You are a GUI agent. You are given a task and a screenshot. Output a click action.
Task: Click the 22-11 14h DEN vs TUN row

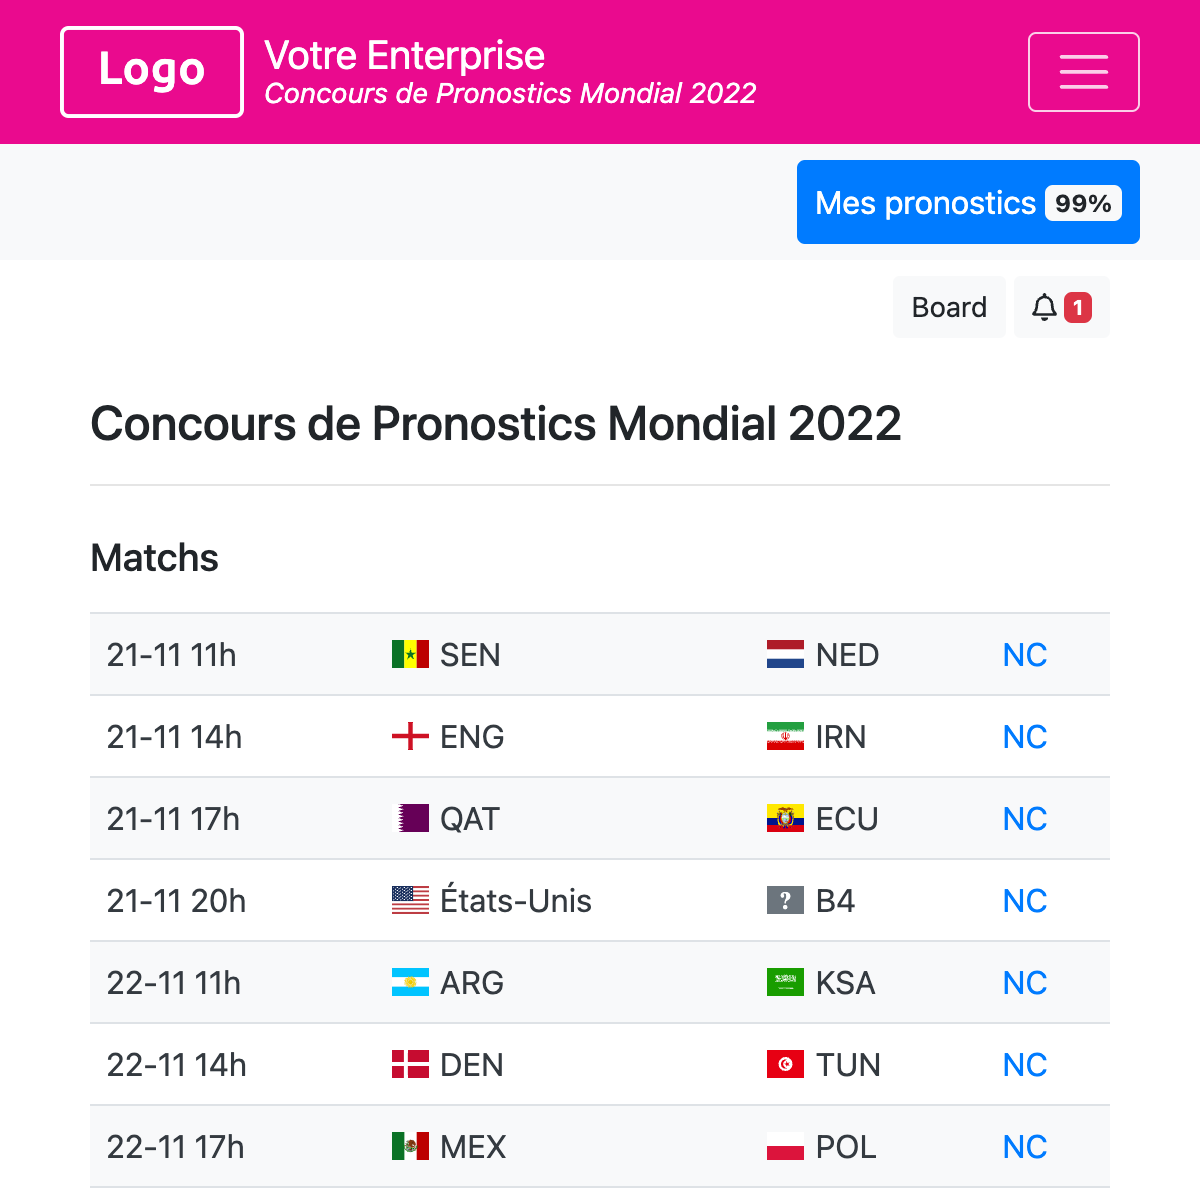coord(600,1064)
